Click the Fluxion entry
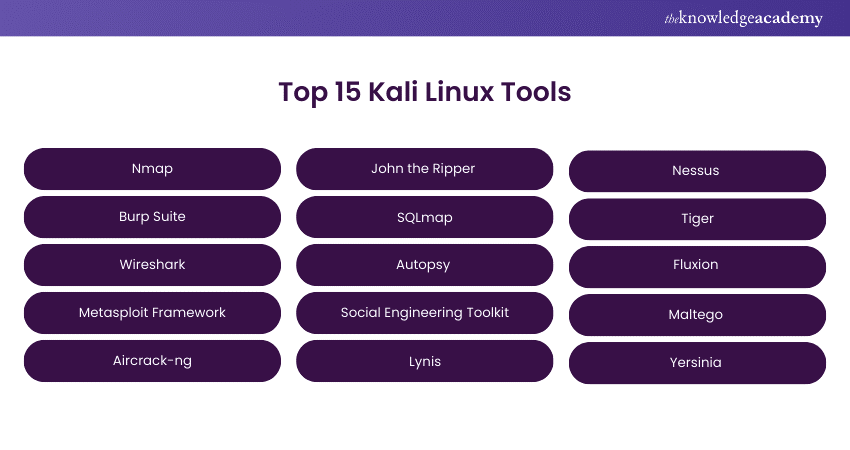The height and width of the screenshot is (450, 850). (x=697, y=266)
